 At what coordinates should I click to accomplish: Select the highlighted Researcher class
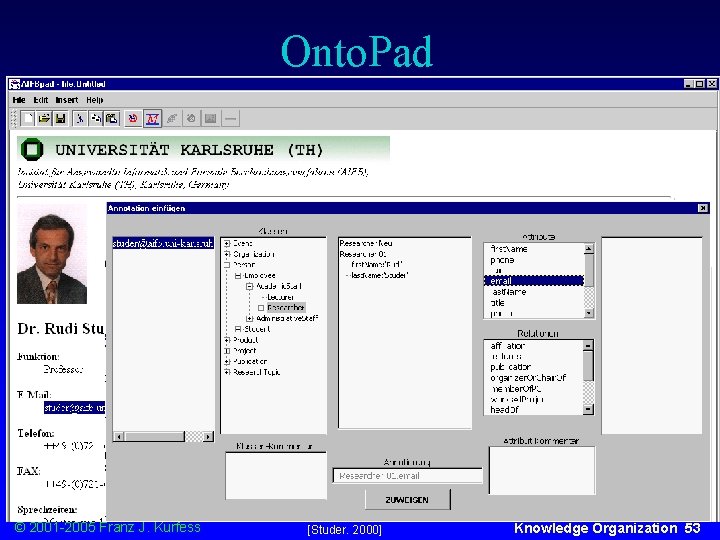coord(286,308)
